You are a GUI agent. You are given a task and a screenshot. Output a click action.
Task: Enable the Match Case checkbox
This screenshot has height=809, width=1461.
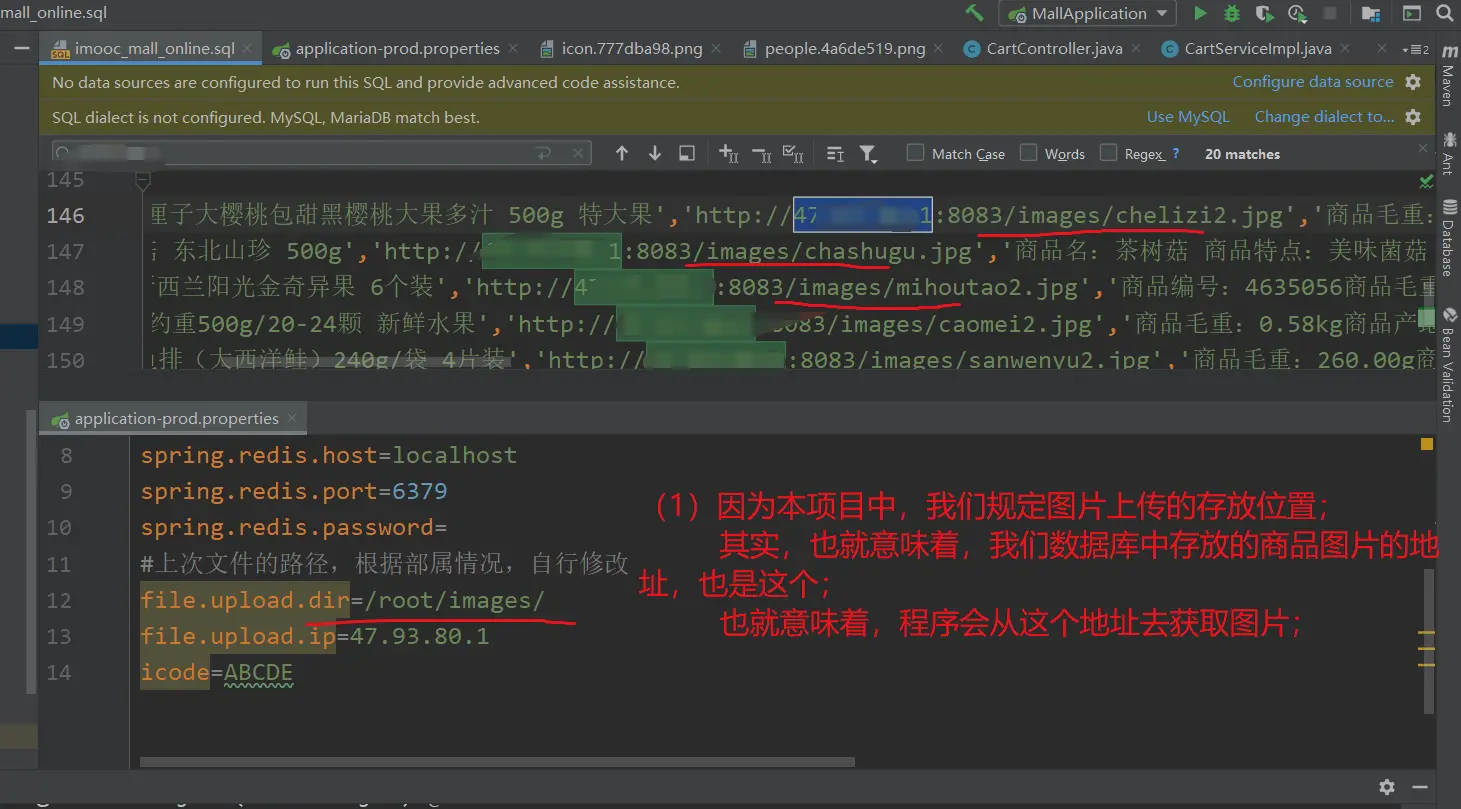[x=915, y=153]
